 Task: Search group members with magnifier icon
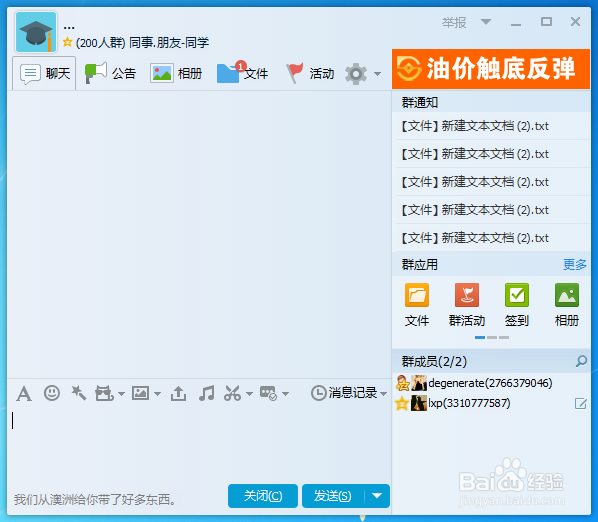[581, 361]
